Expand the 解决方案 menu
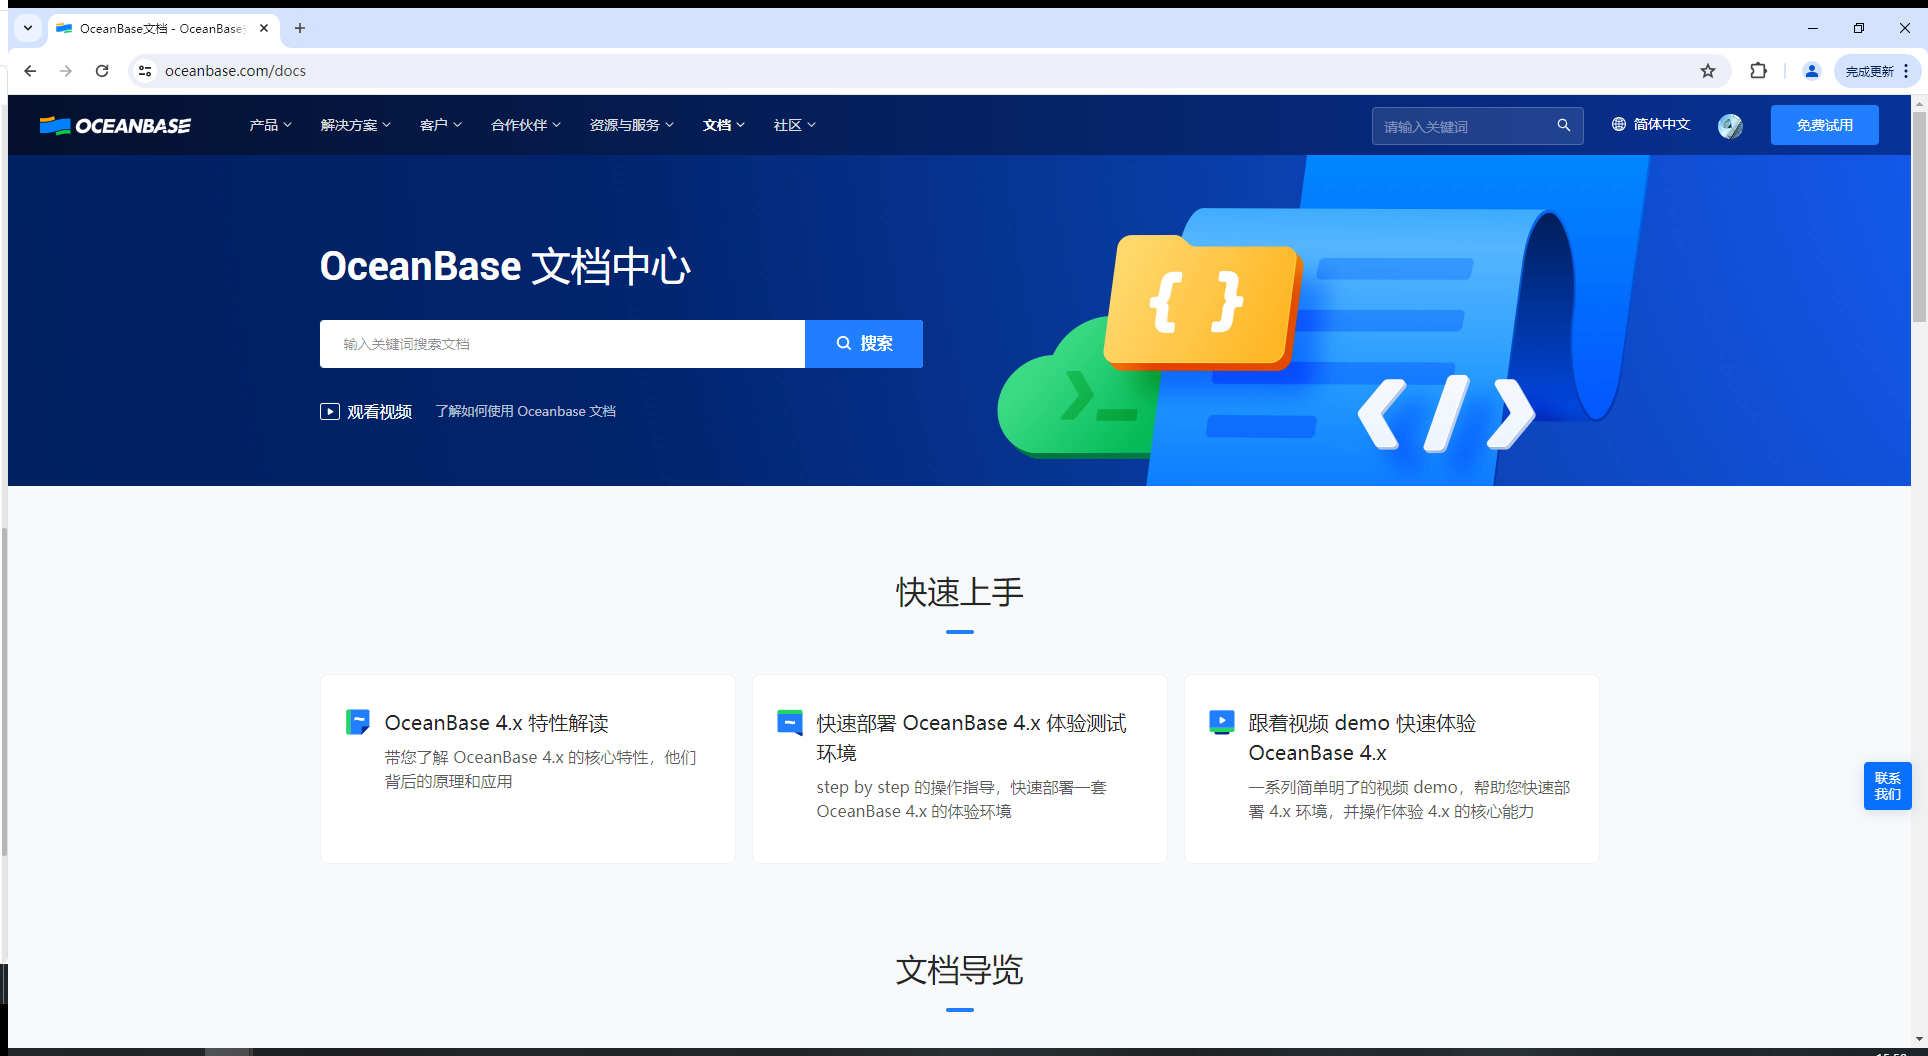This screenshot has height=1056, width=1928. 355,125
